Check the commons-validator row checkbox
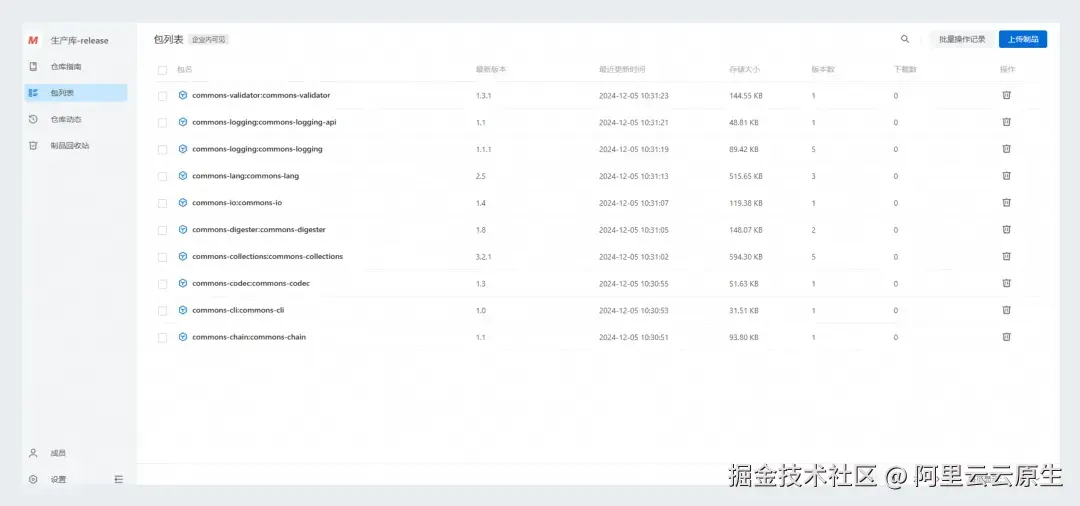Viewport: 1080px width, 506px height. pyautogui.click(x=163, y=96)
